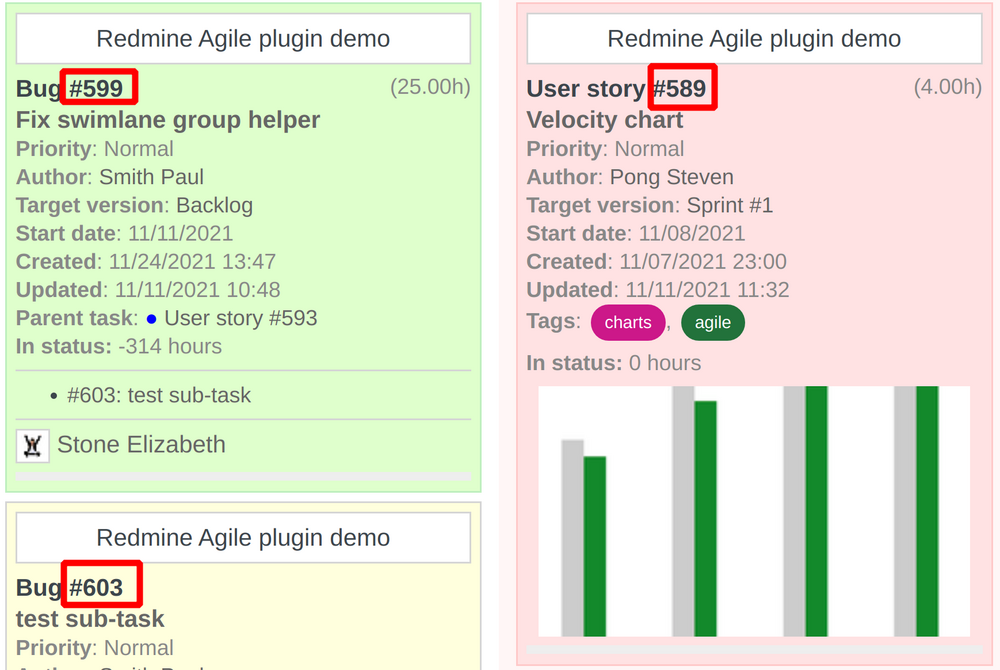This screenshot has height=670, width=1000.
Task: Click the blue bullet icon beside parent task
Action: [151, 318]
